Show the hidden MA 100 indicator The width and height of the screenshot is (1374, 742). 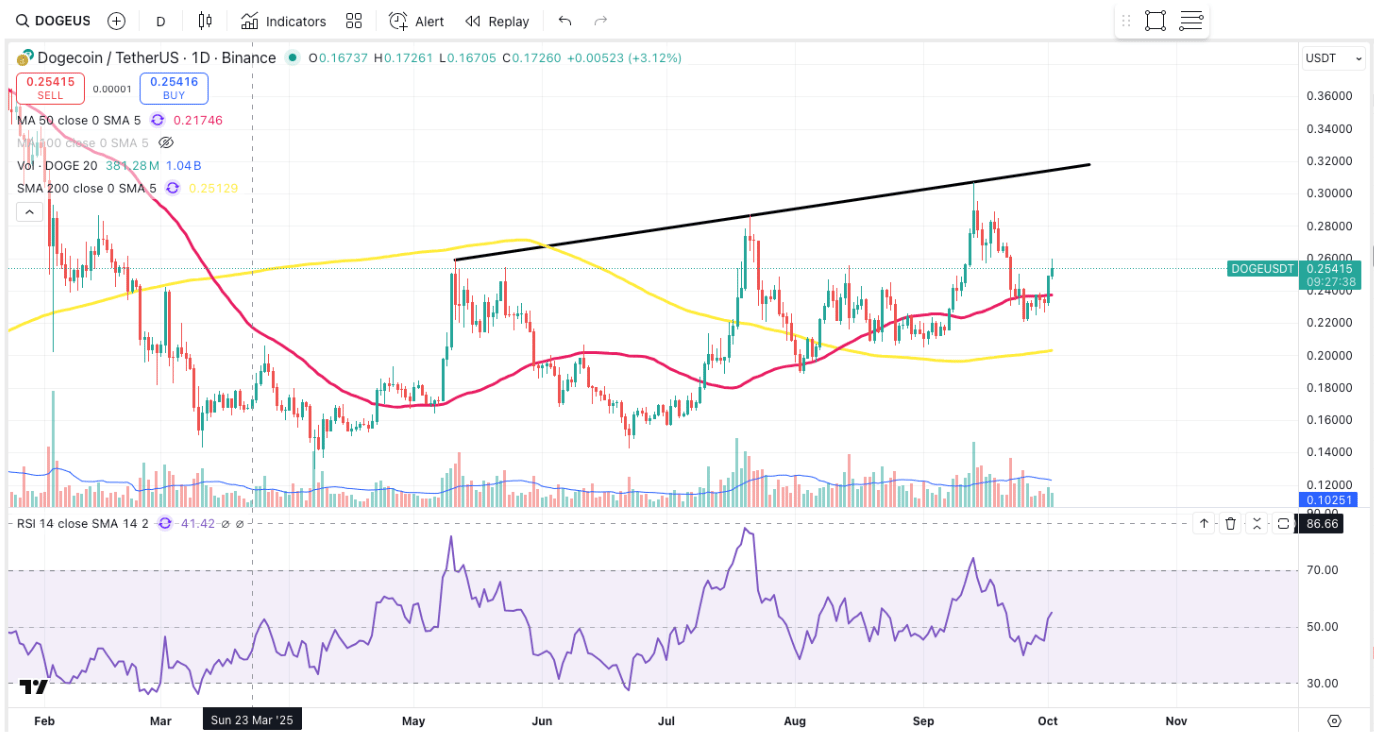(166, 143)
